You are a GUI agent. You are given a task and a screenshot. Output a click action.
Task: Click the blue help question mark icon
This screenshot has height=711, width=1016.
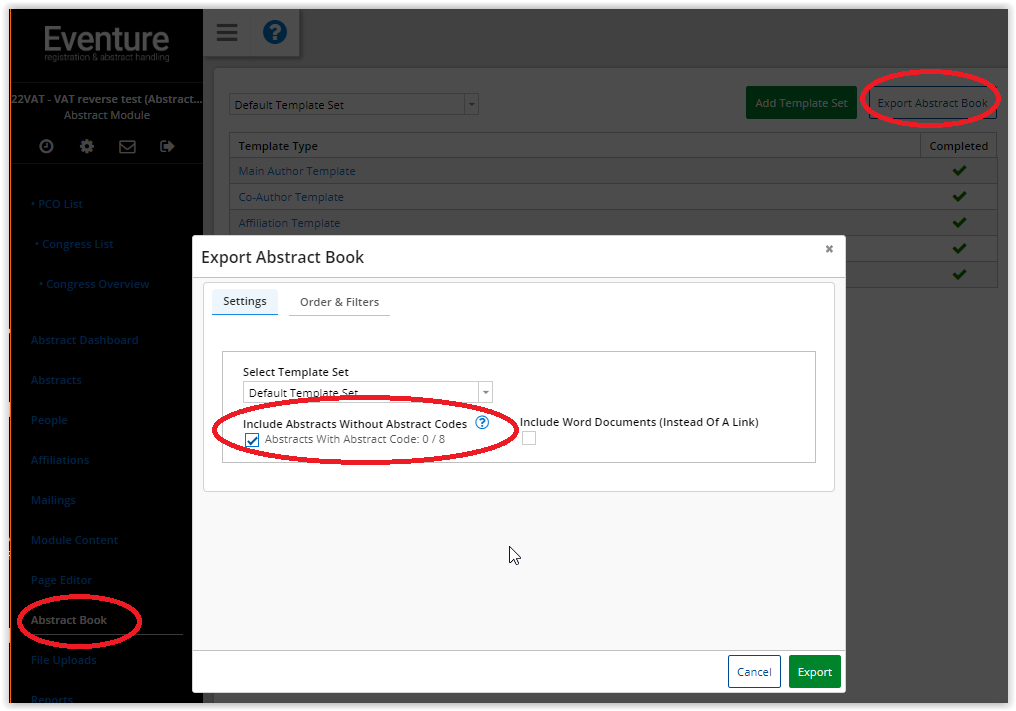click(x=275, y=32)
